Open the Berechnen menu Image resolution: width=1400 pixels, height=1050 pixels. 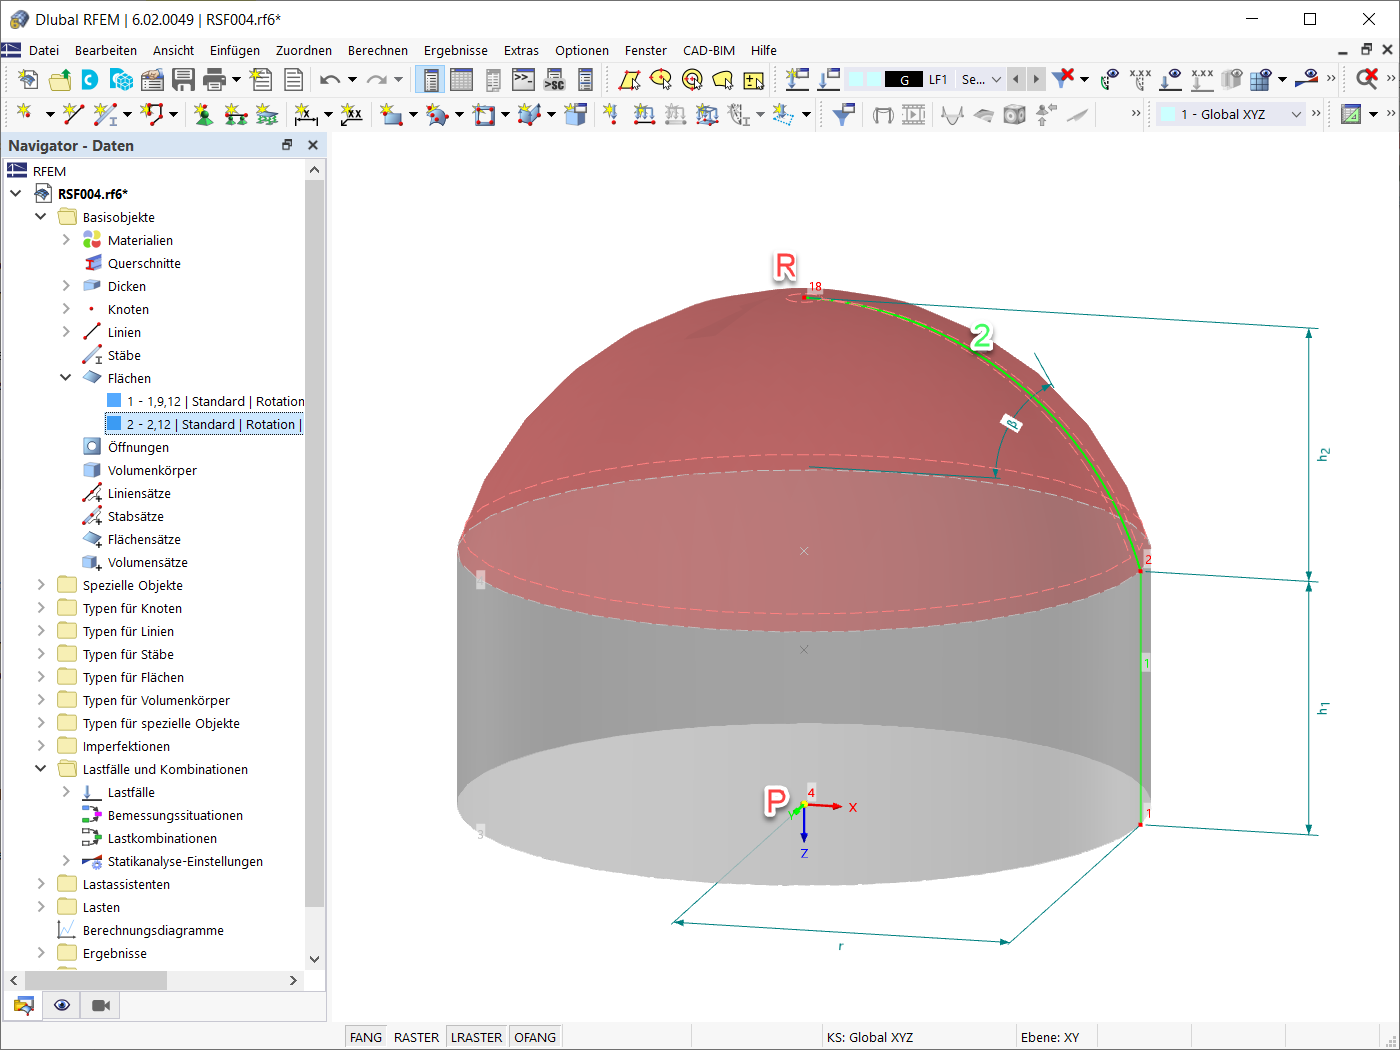377,50
